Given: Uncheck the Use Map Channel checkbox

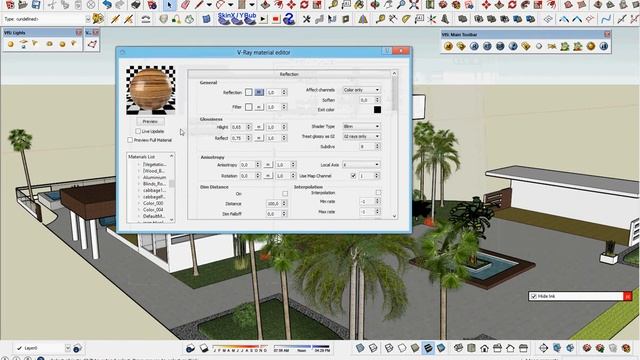Looking at the screenshot, I should coord(353,176).
